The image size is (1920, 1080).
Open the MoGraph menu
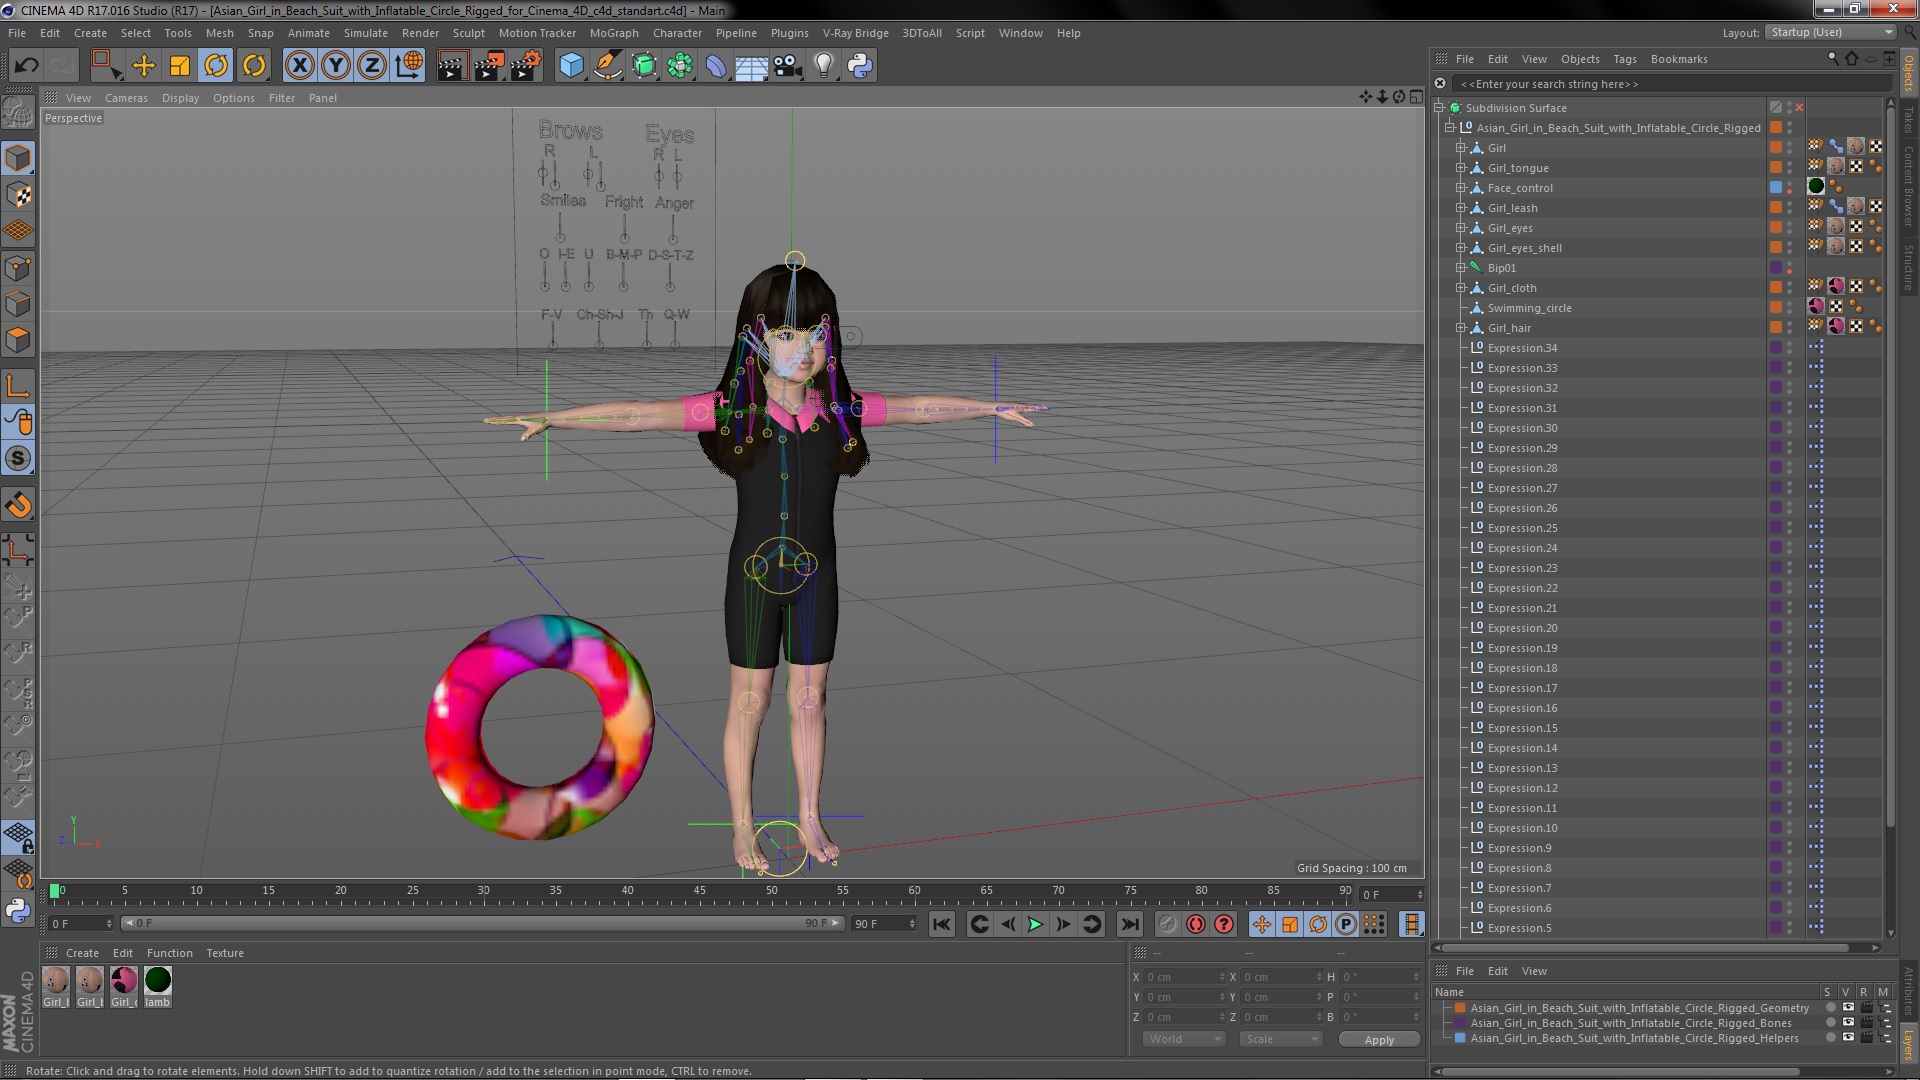point(614,33)
